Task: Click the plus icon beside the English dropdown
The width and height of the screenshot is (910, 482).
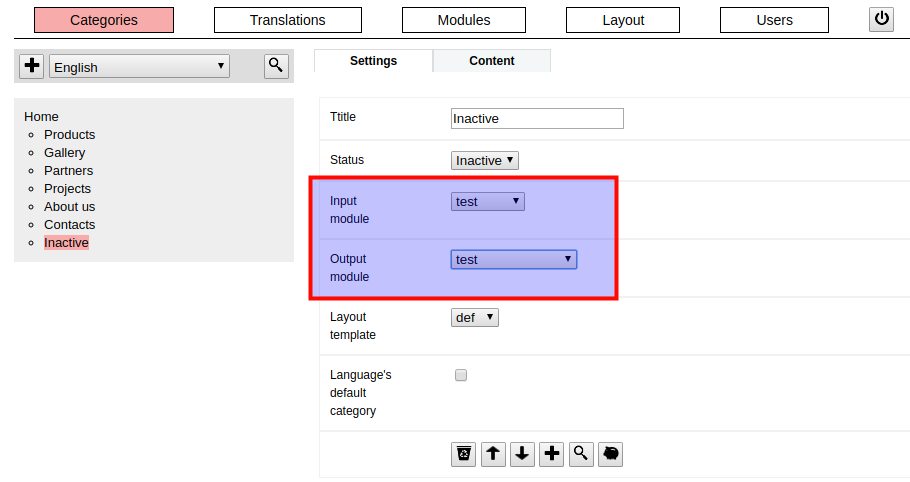Action: pos(32,66)
